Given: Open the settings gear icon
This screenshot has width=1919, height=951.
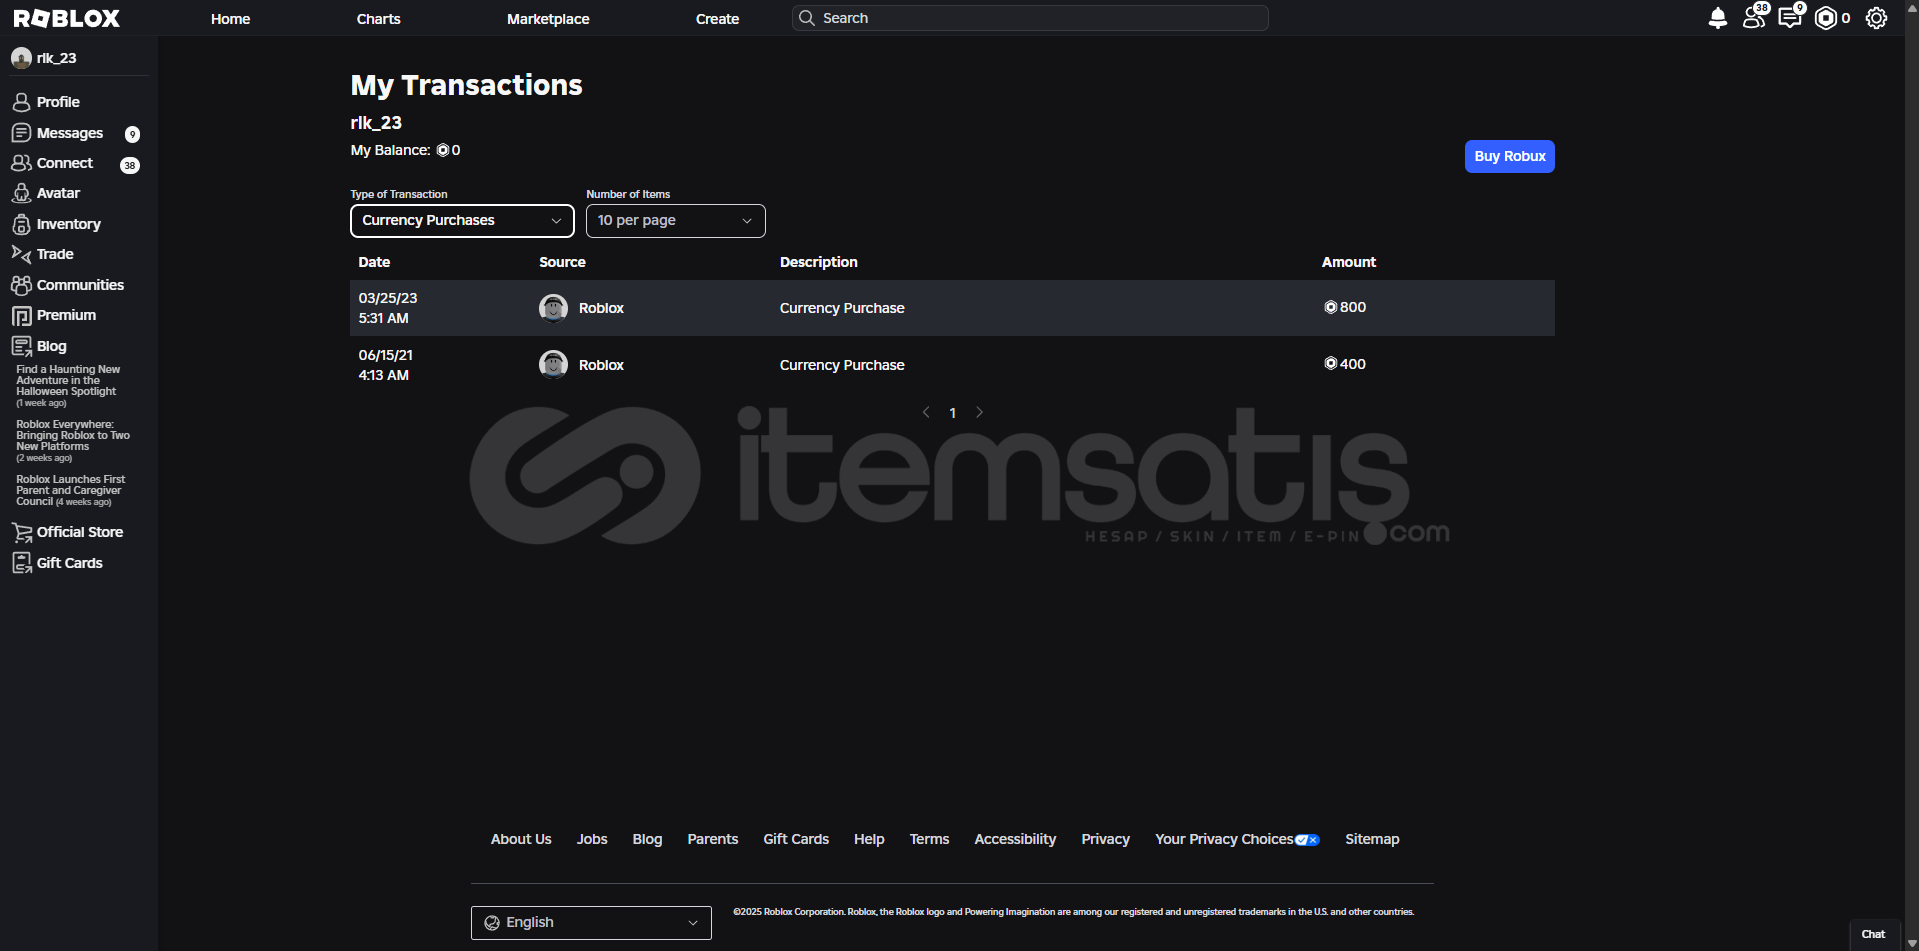Looking at the screenshot, I should point(1876,18).
